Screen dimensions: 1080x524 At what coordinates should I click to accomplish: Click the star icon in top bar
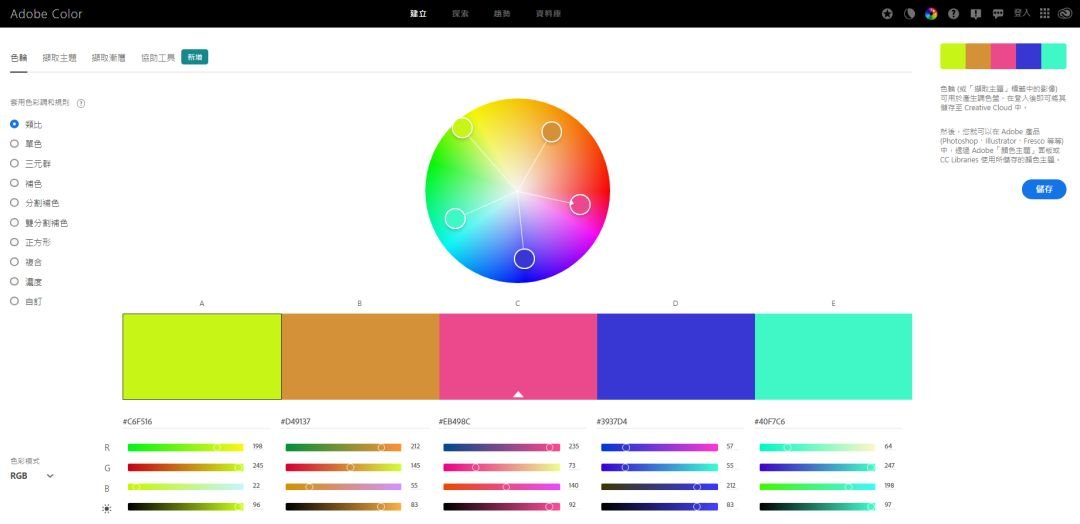[x=887, y=14]
